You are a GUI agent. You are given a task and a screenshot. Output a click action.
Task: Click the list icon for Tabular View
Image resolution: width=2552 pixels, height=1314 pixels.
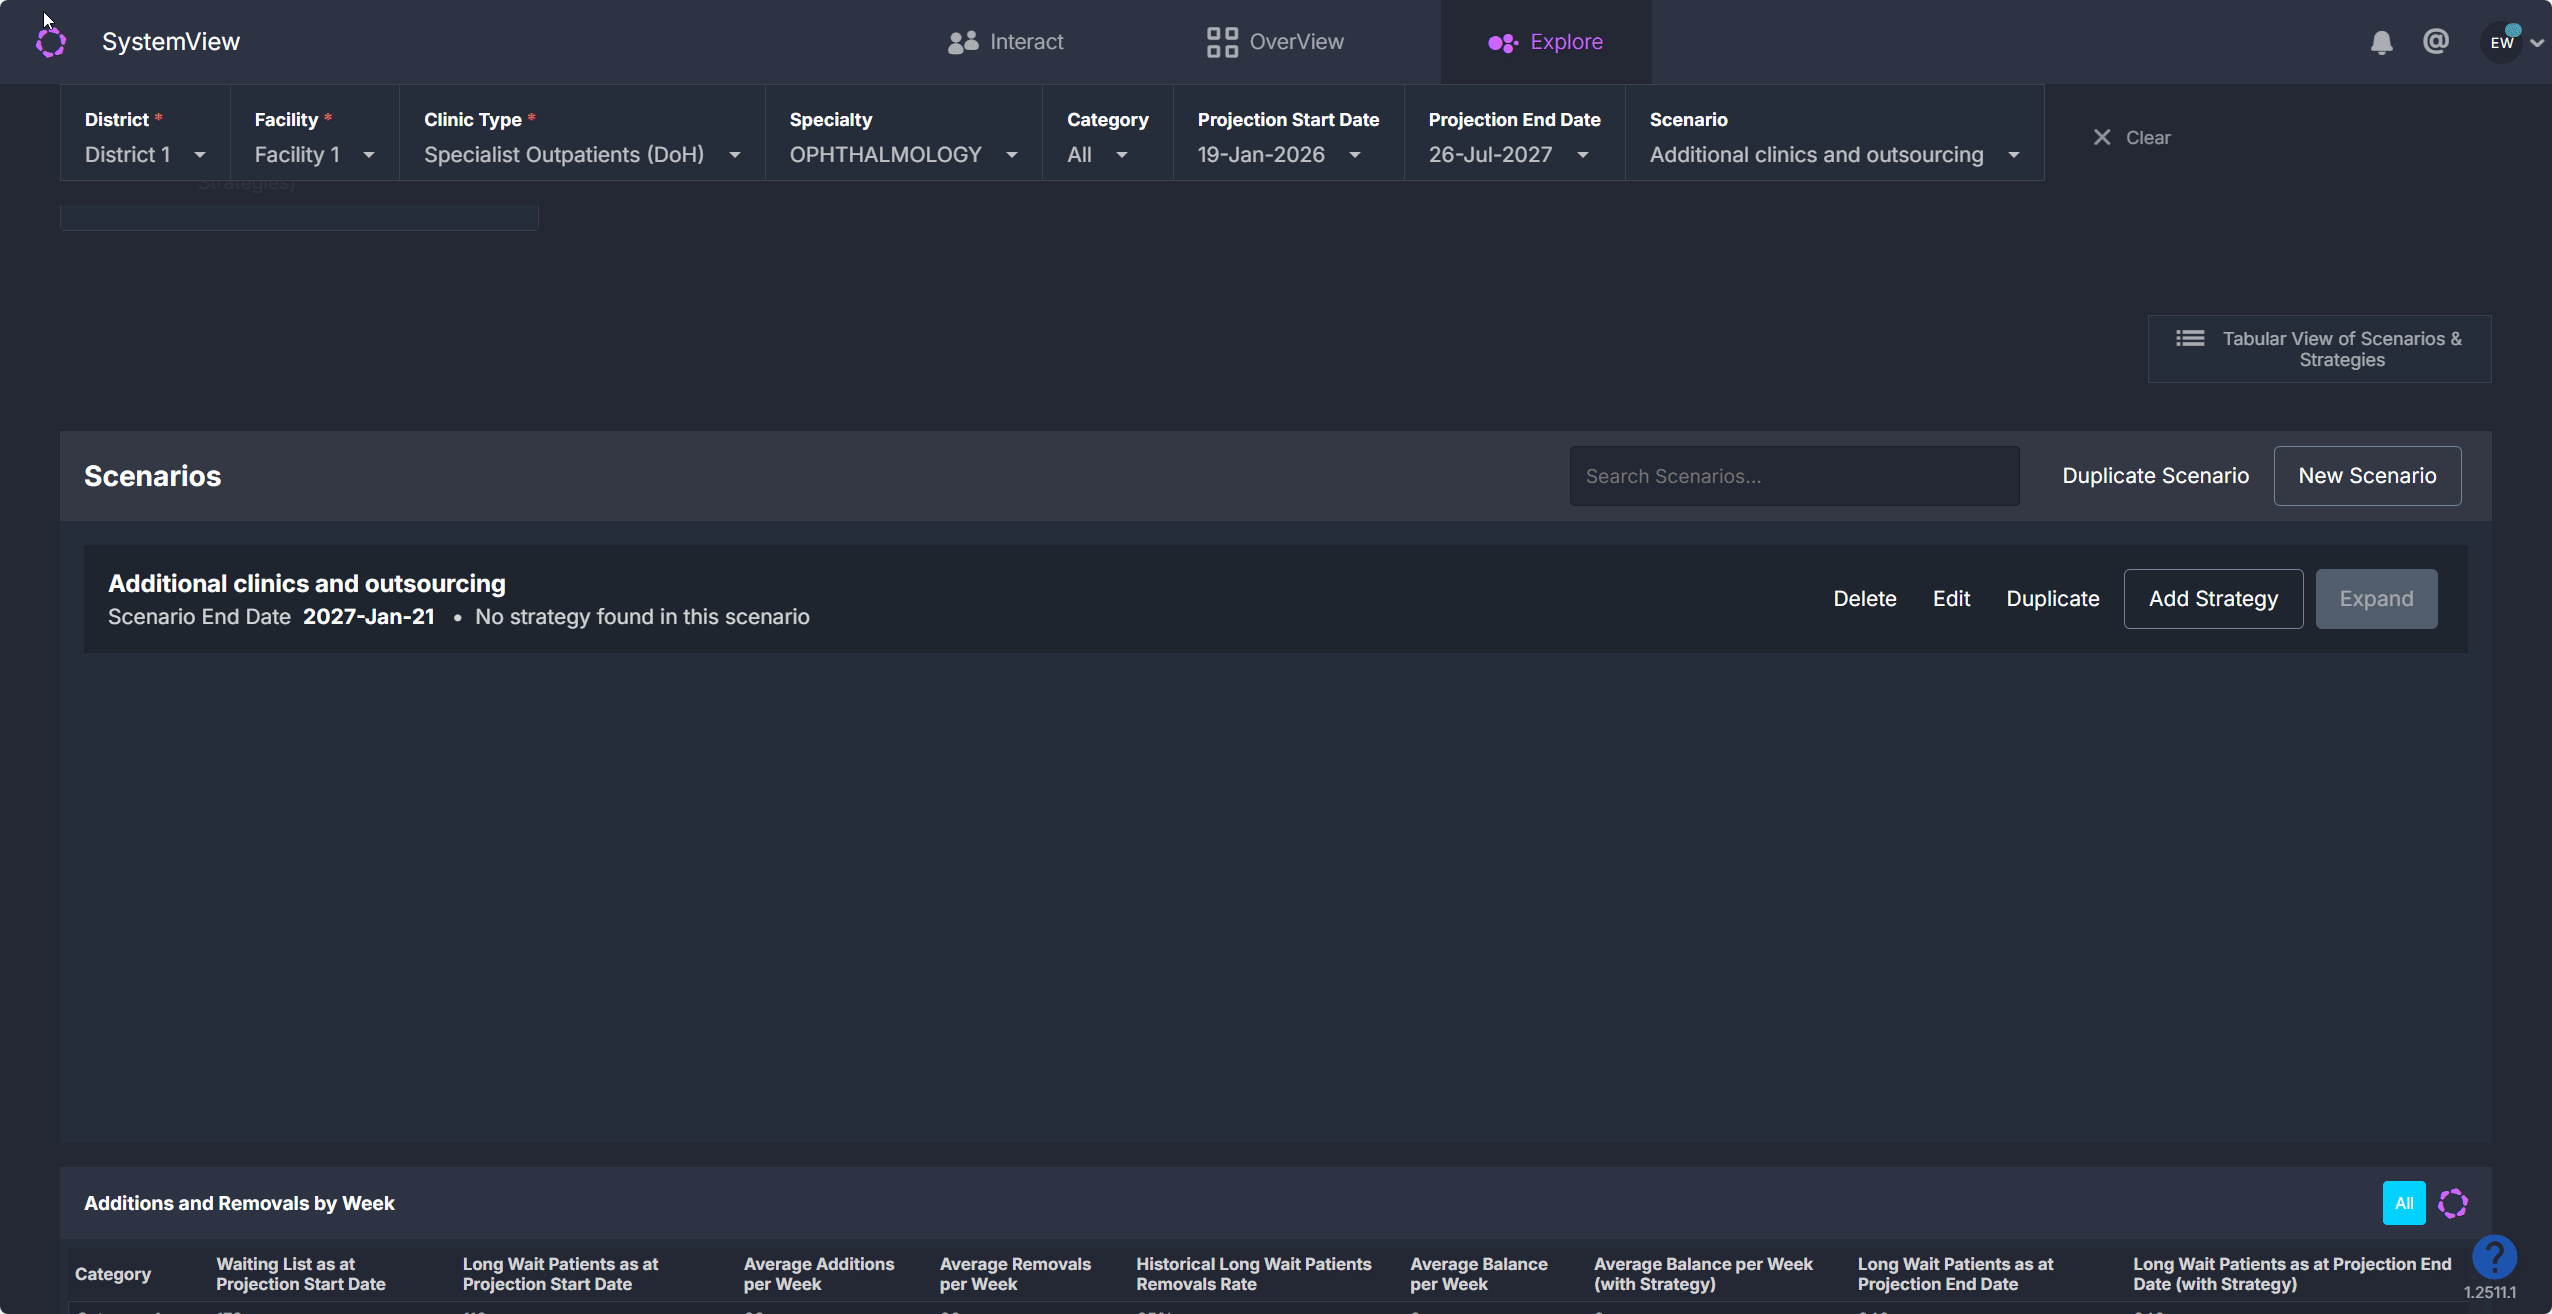[2190, 339]
